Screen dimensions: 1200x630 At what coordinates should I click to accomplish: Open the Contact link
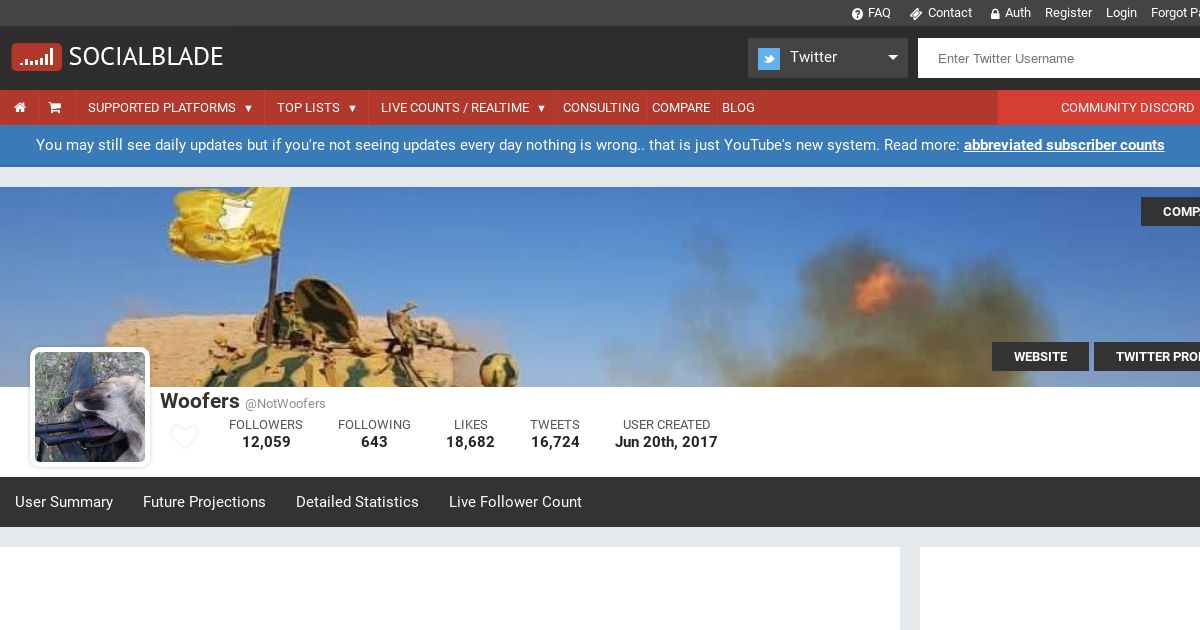click(950, 13)
